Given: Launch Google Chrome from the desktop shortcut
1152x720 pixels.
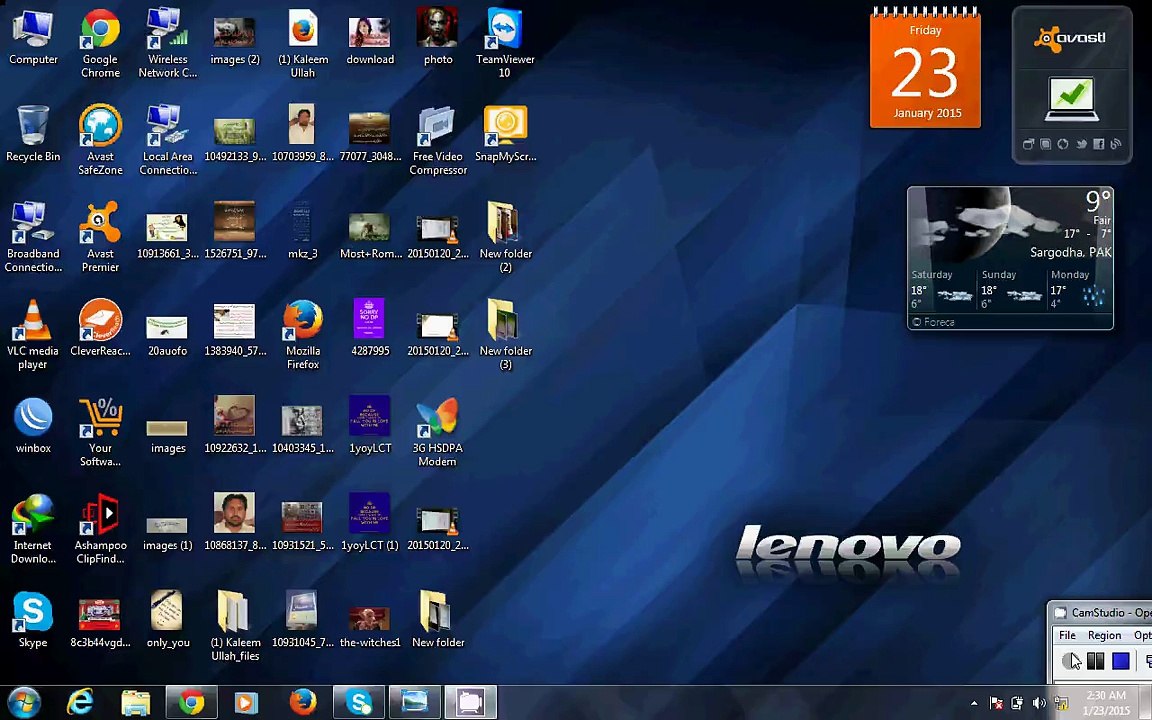Looking at the screenshot, I should point(101,44).
